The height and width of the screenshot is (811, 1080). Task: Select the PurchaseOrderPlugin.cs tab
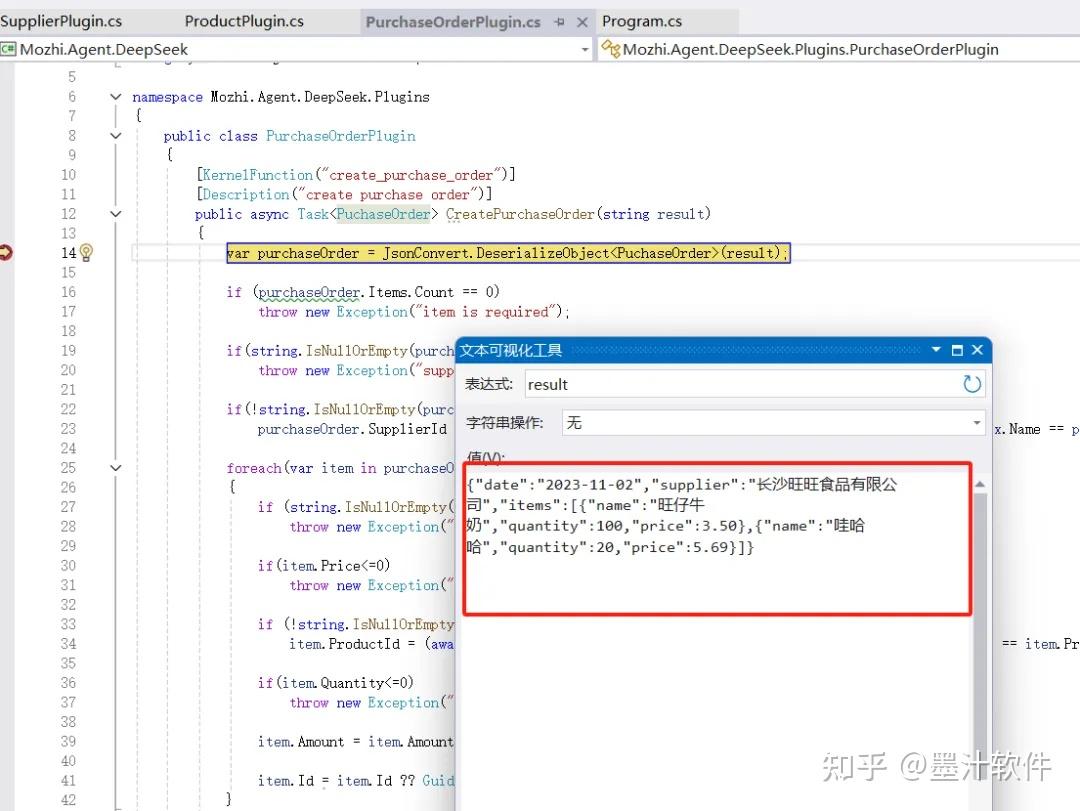[453, 22]
